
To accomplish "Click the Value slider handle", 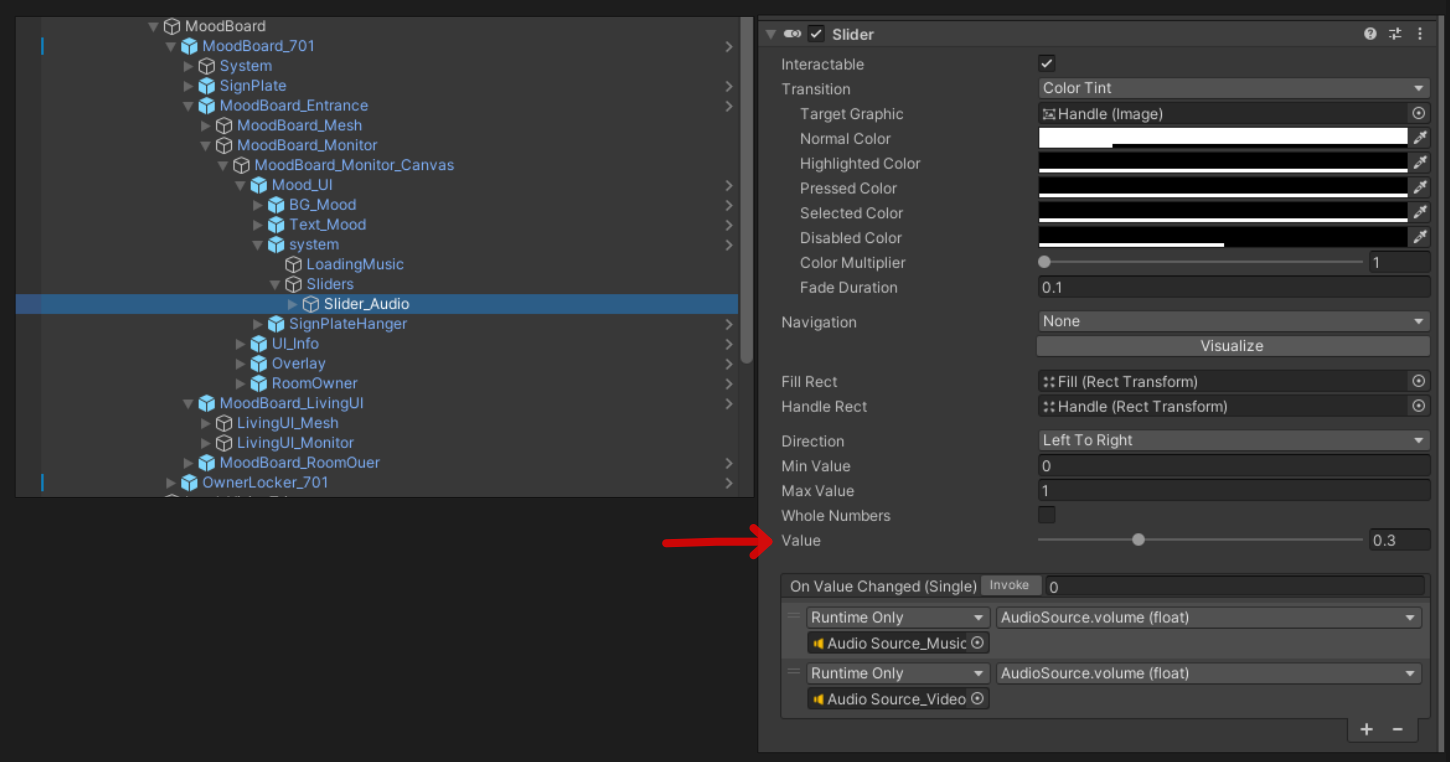I will (1138, 540).
